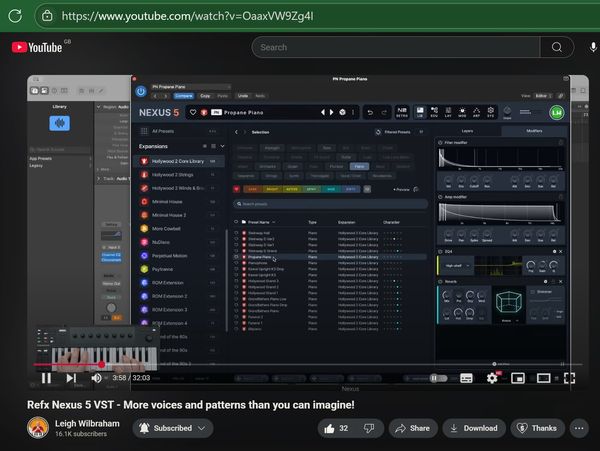Submit search with the magnifier button

click(557, 47)
